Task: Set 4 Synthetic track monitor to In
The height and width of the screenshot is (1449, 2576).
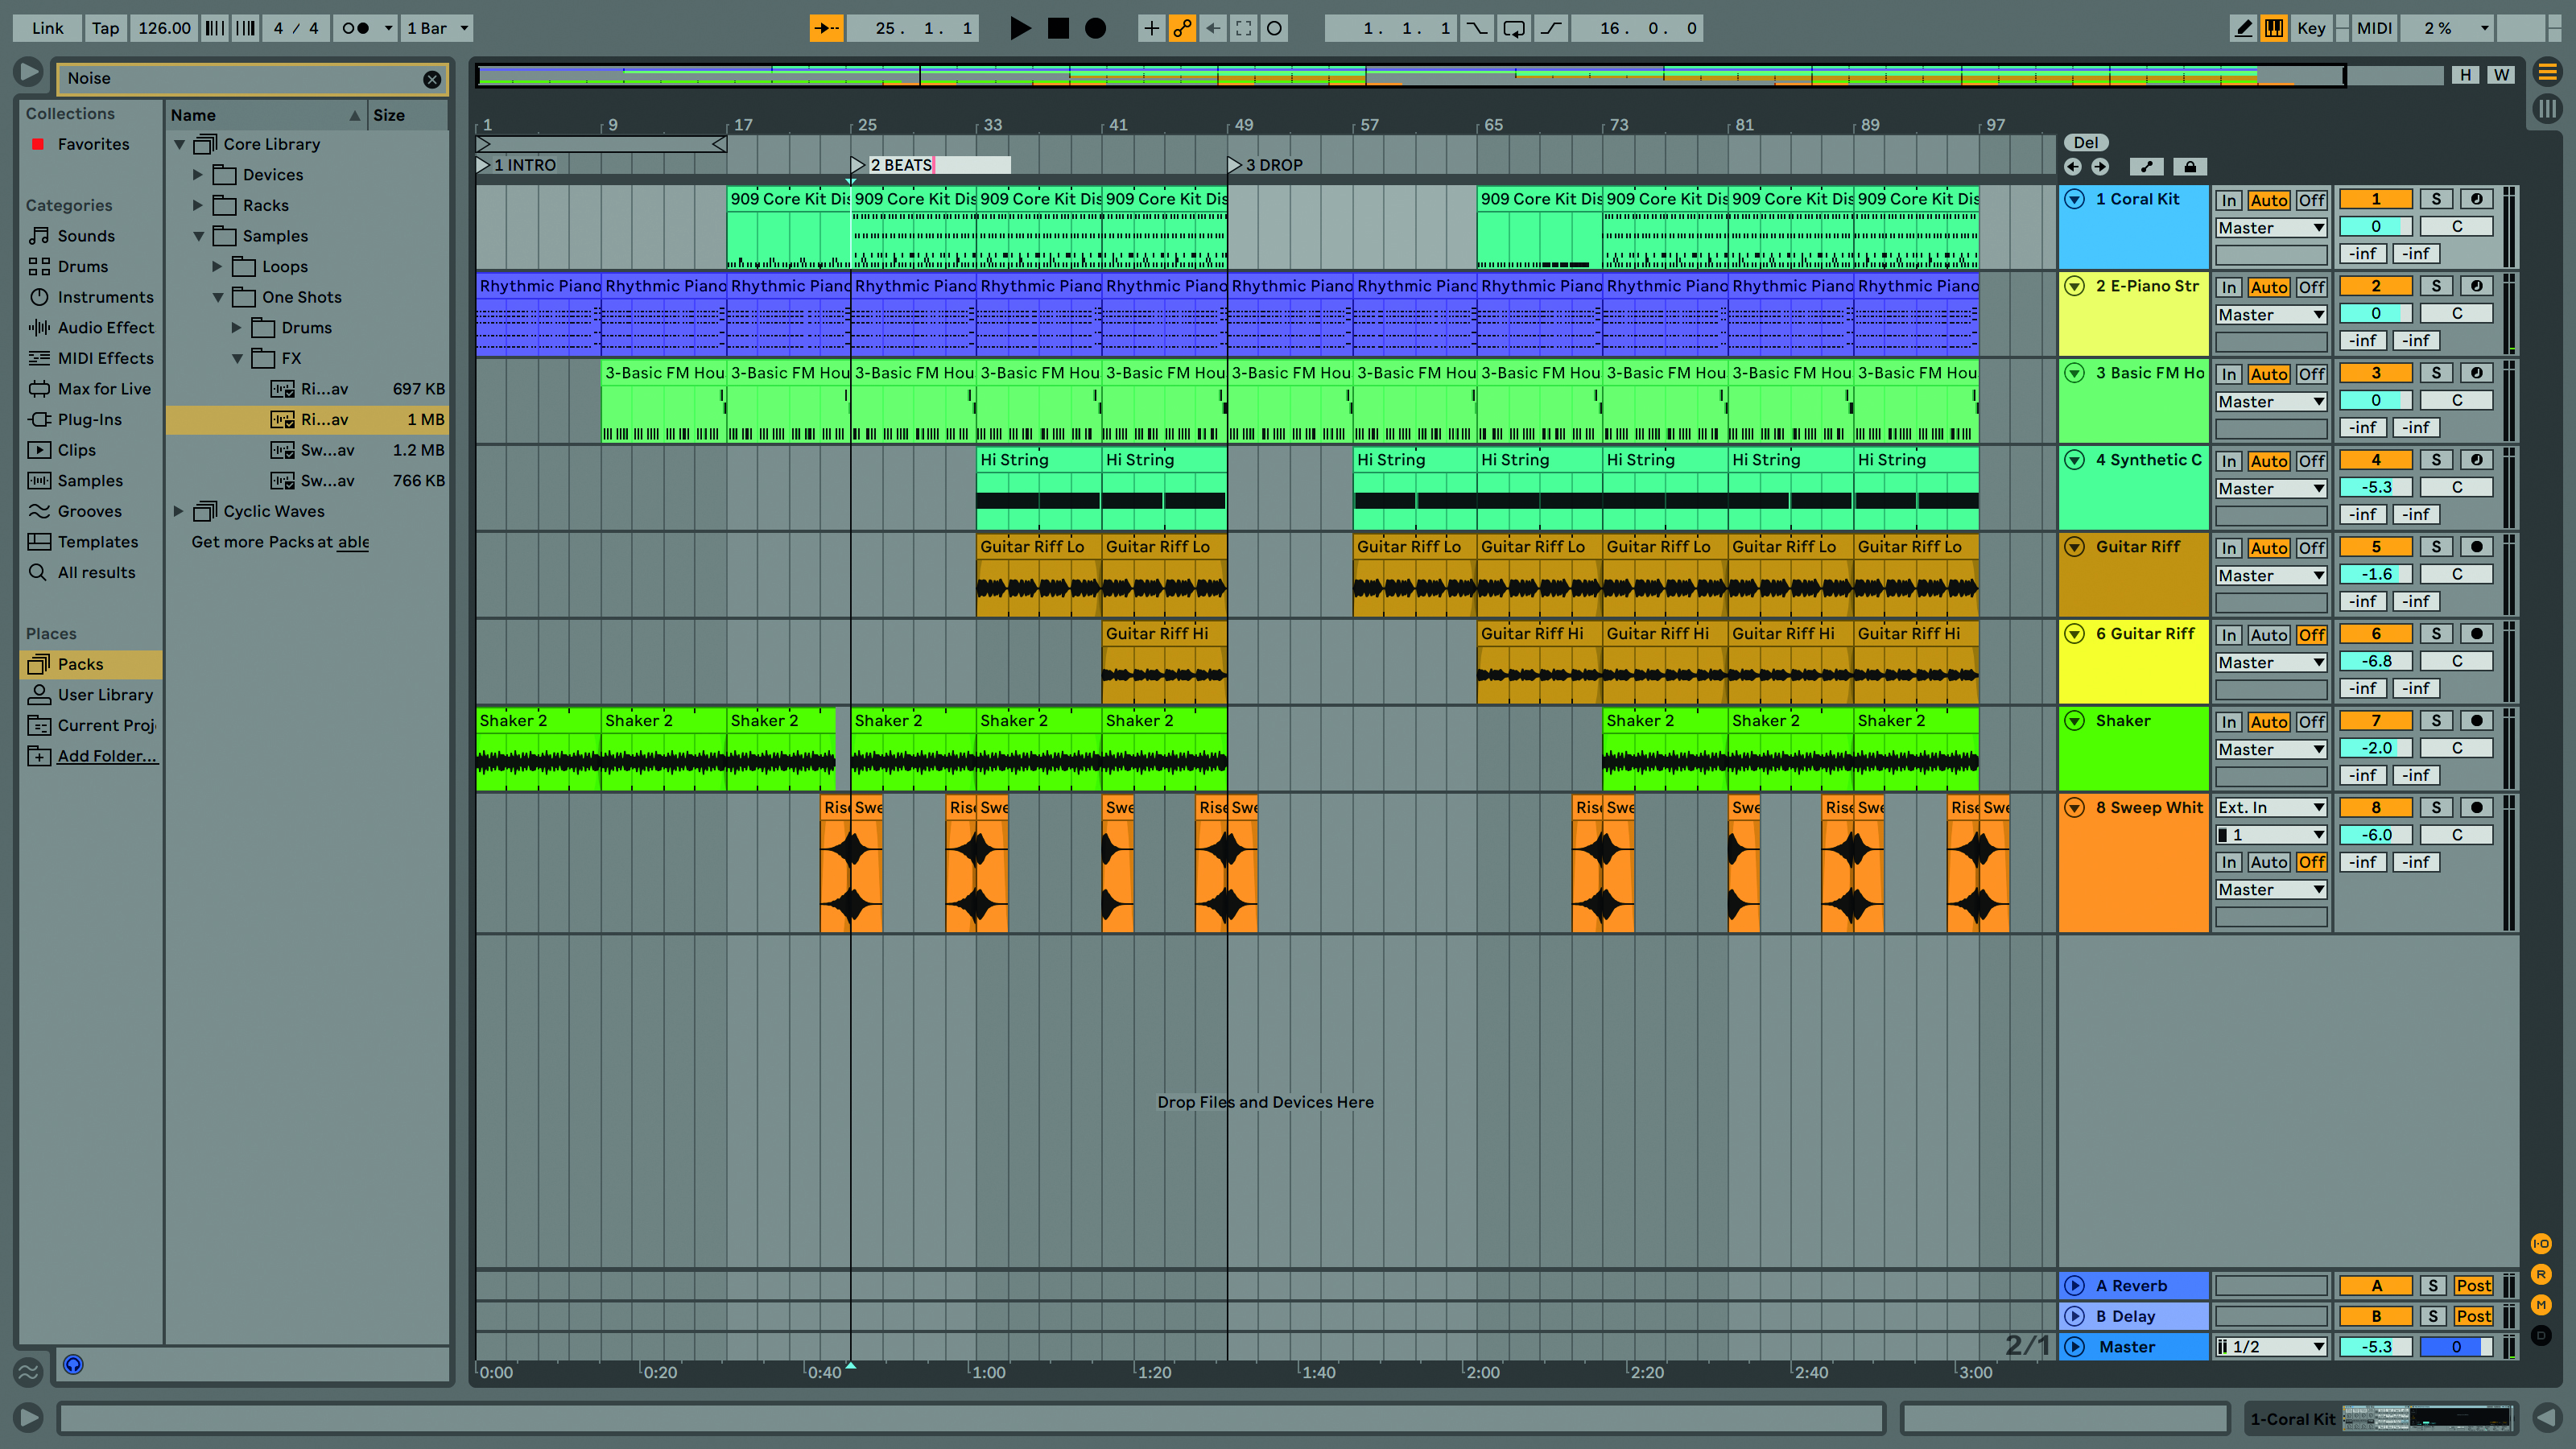Action: click(2229, 461)
